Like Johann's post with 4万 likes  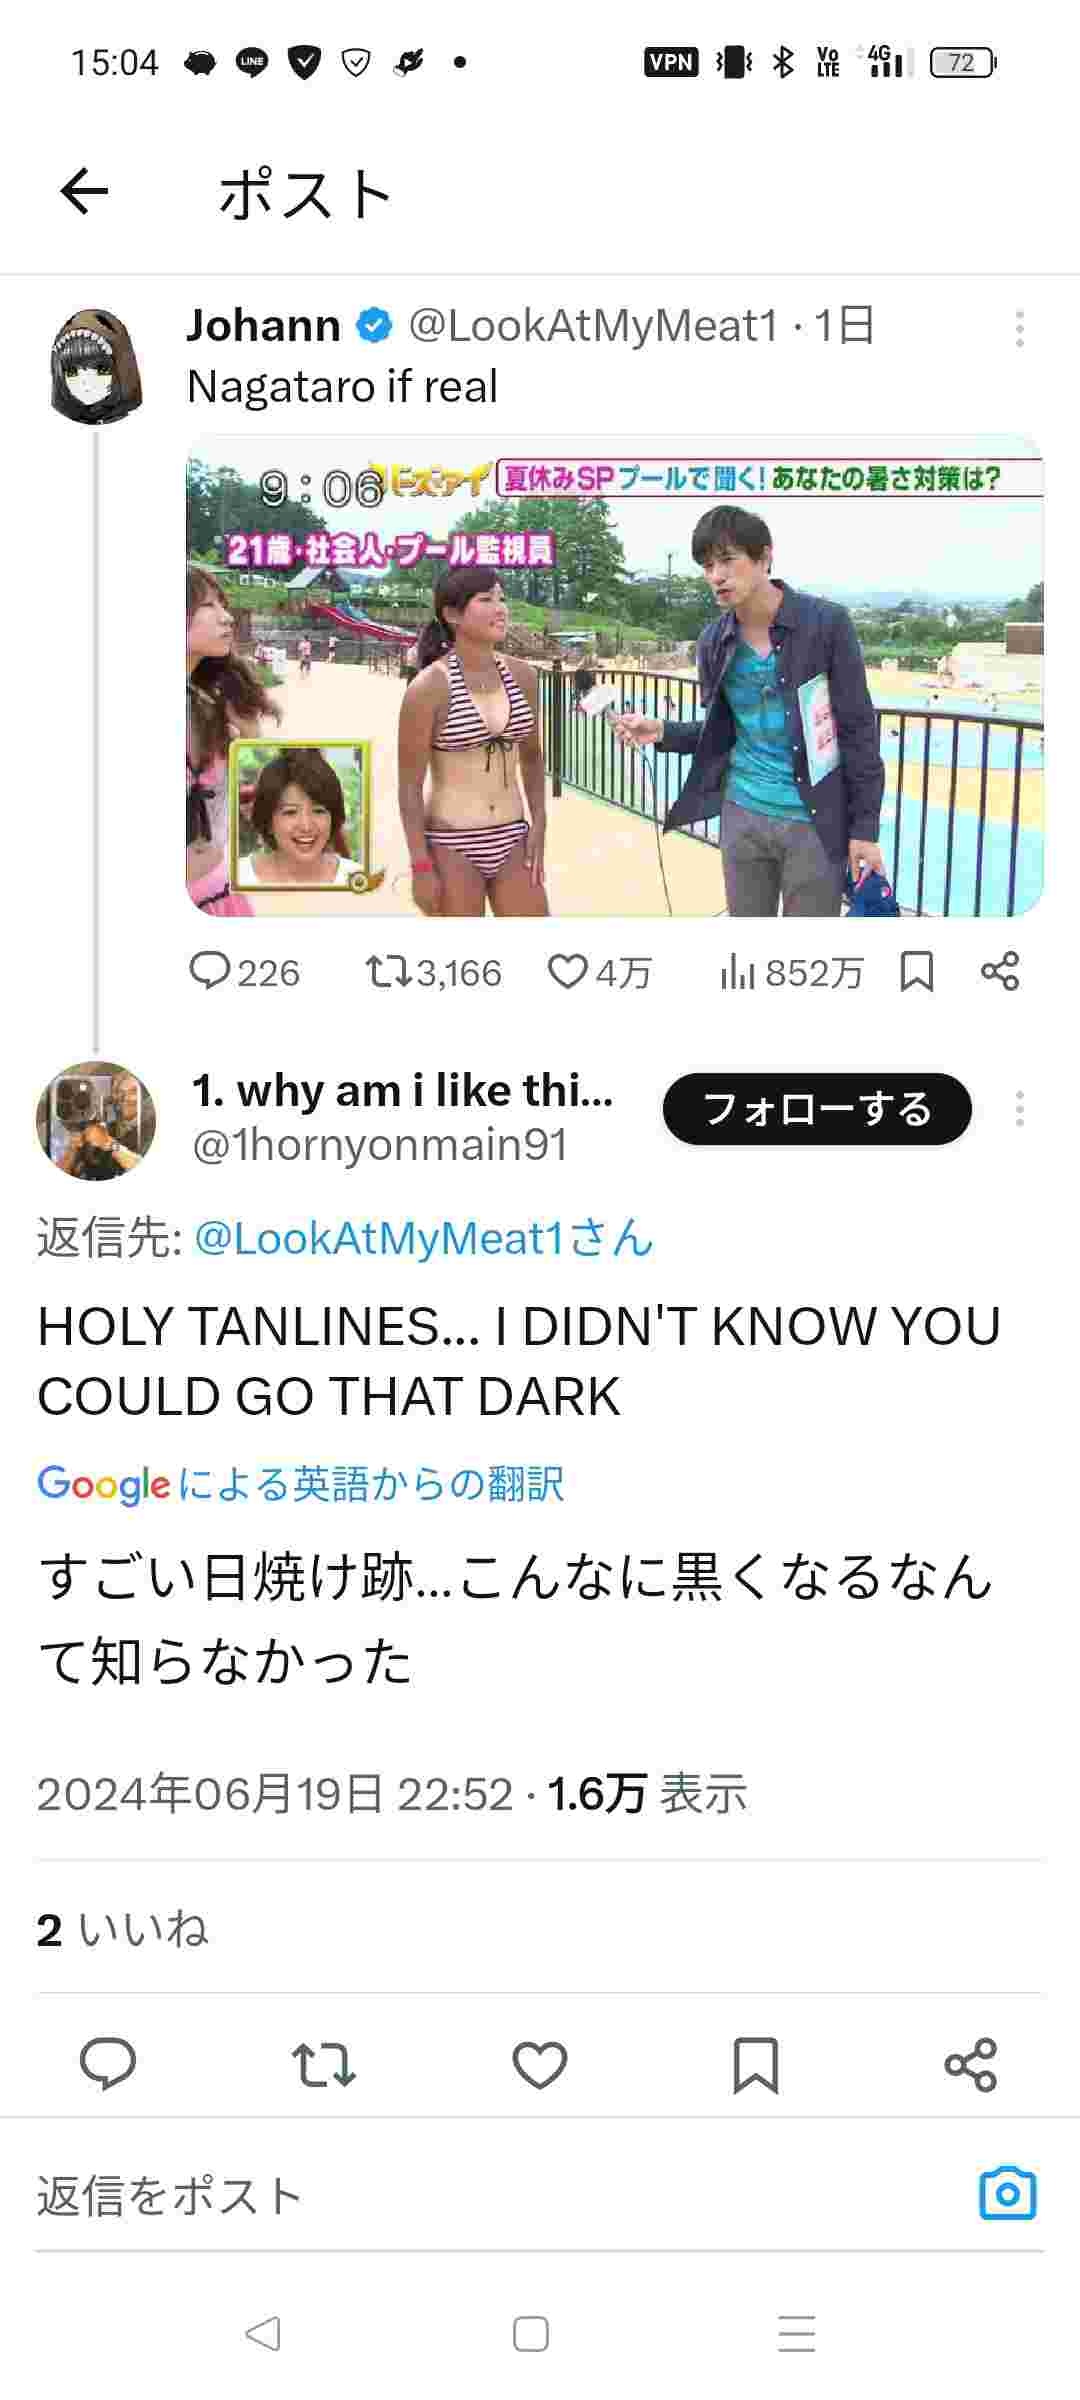pos(600,971)
